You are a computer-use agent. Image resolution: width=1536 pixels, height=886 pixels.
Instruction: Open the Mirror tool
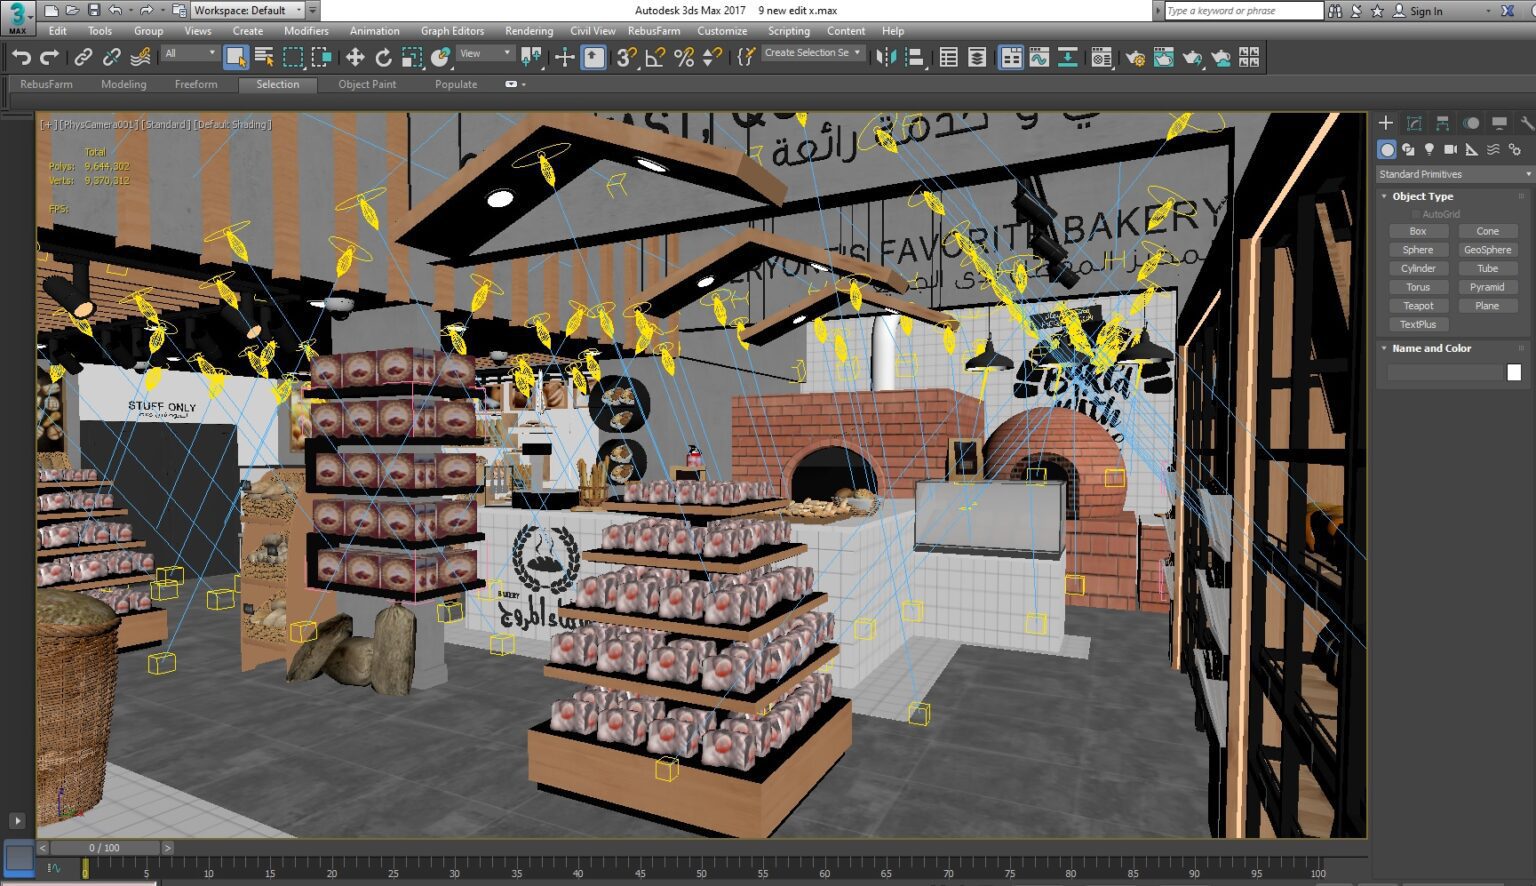(x=887, y=57)
